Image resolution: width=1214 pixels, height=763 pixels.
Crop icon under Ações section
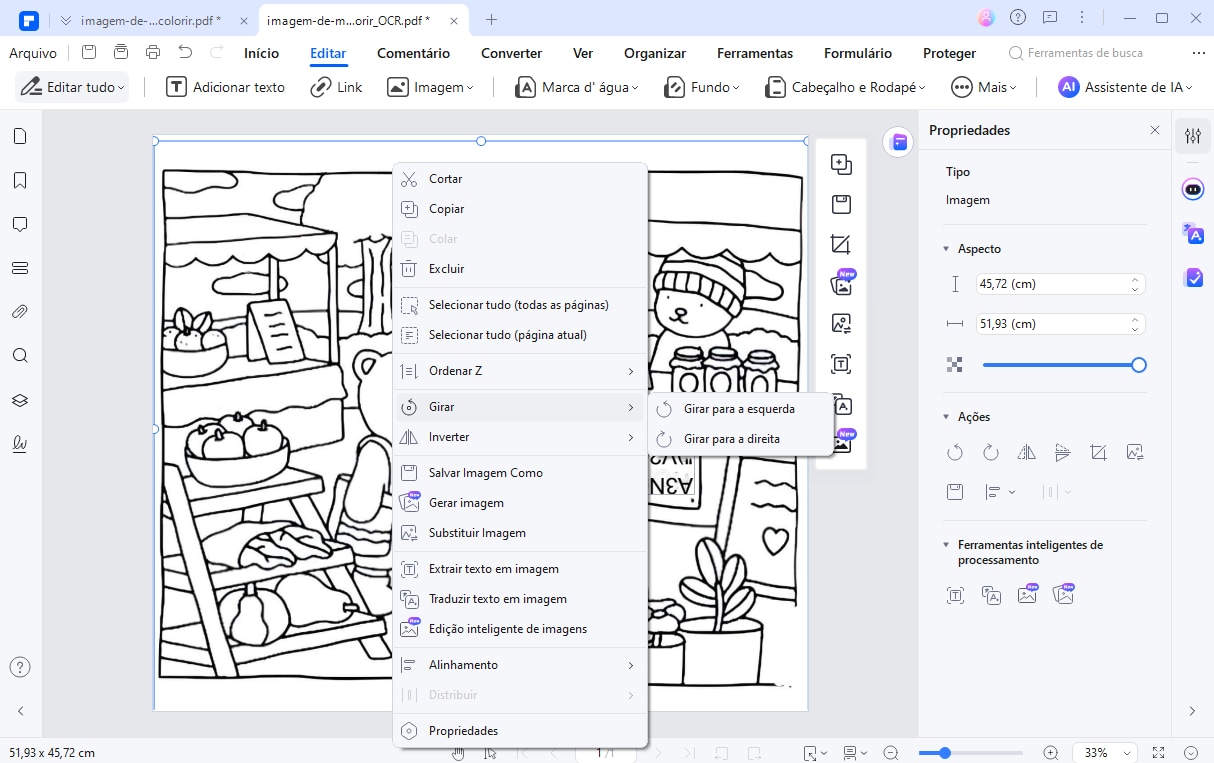point(1099,453)
